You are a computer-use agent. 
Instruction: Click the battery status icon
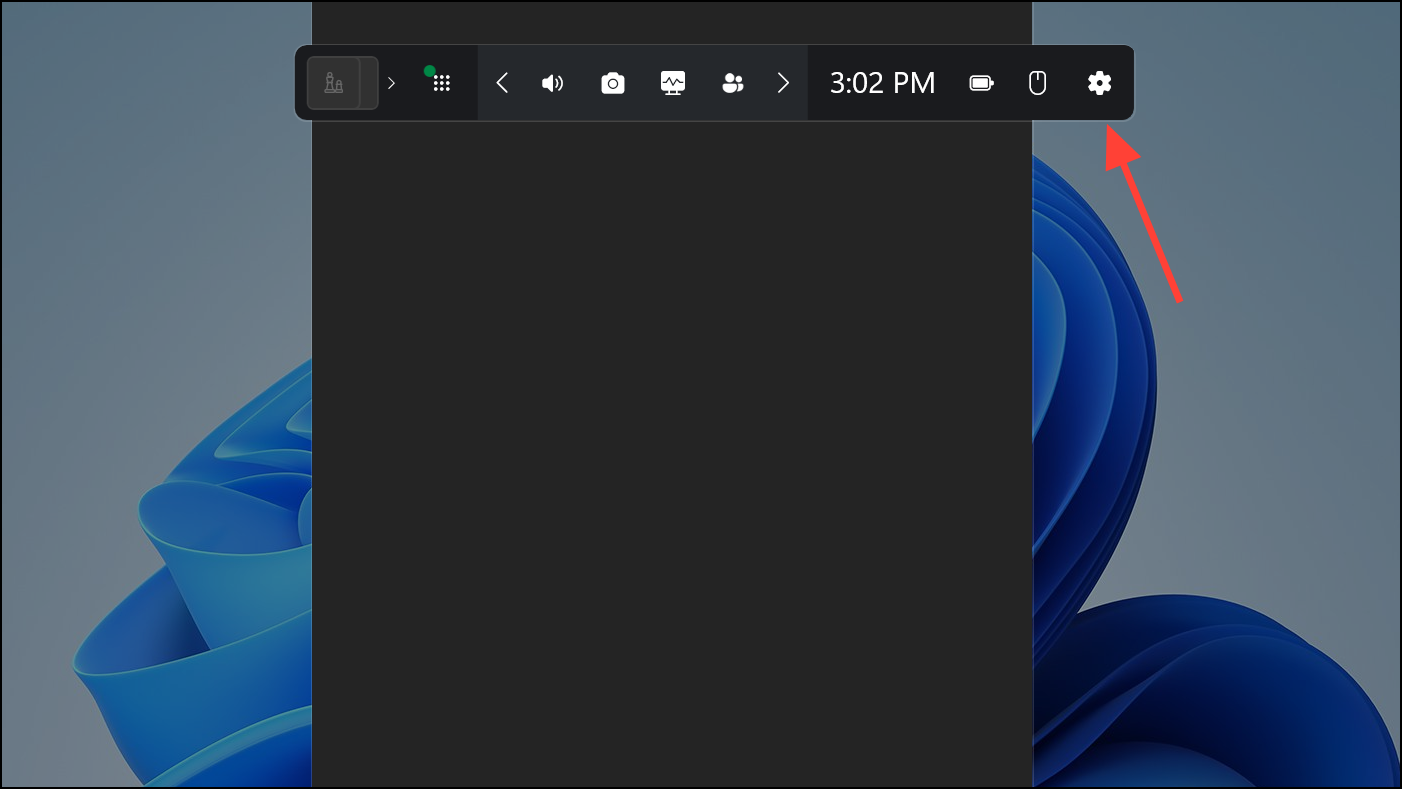click(982, 83)
